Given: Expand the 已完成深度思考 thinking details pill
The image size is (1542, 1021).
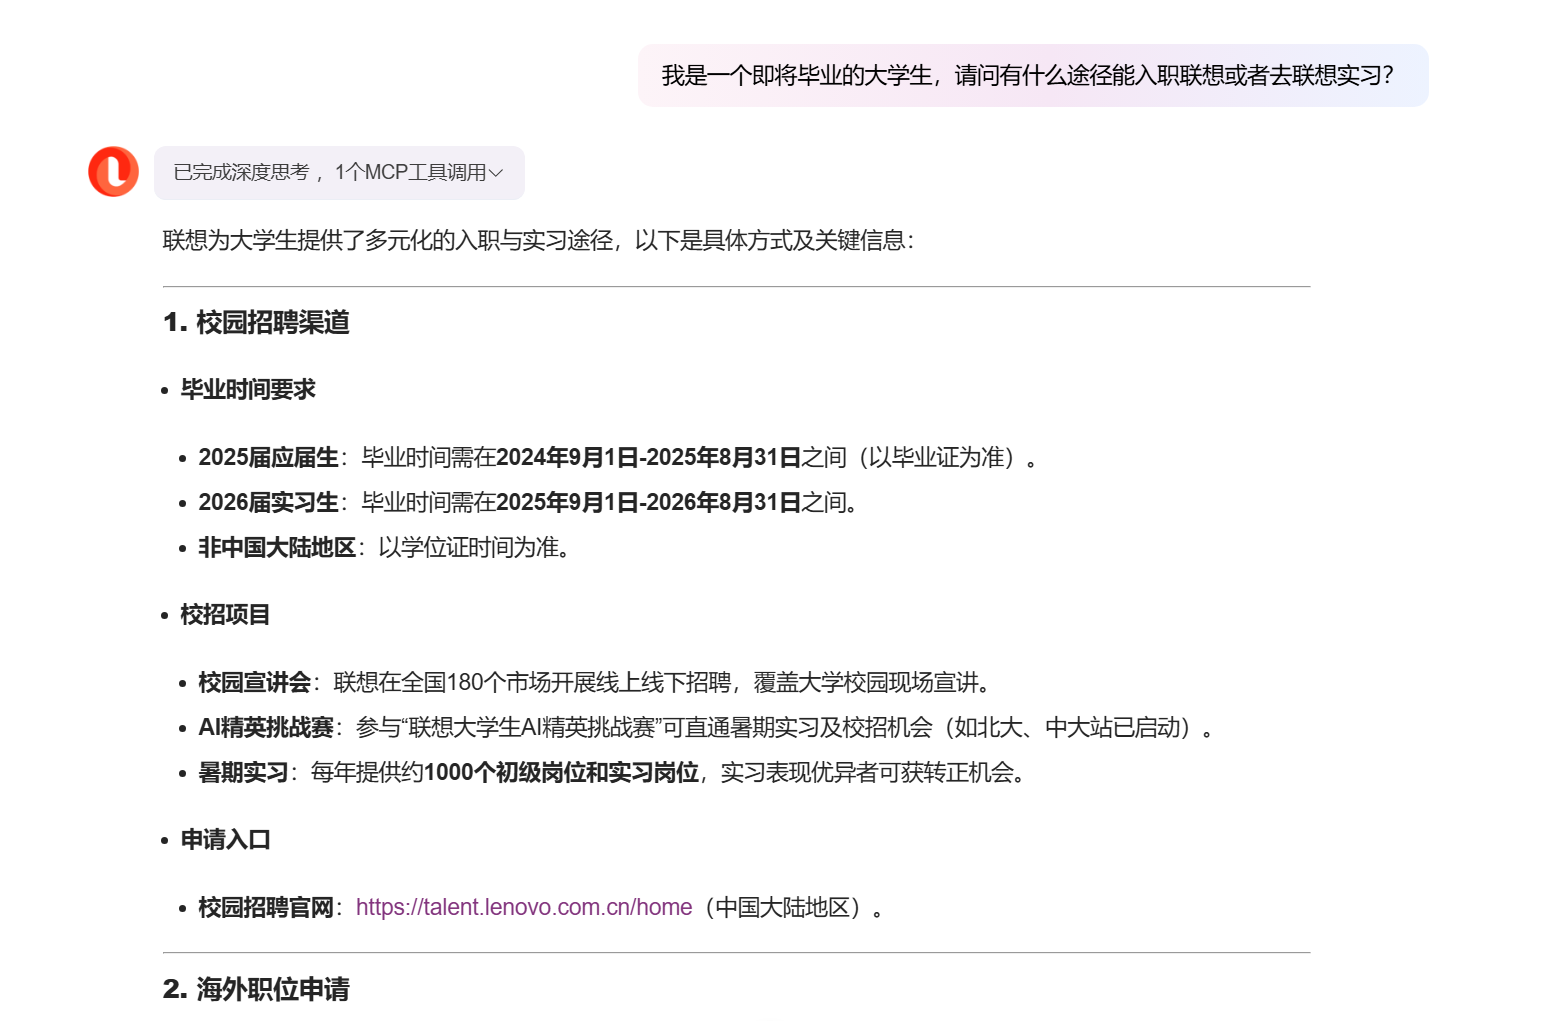Looking at the screenshot, I should click(x=330, y=173).
